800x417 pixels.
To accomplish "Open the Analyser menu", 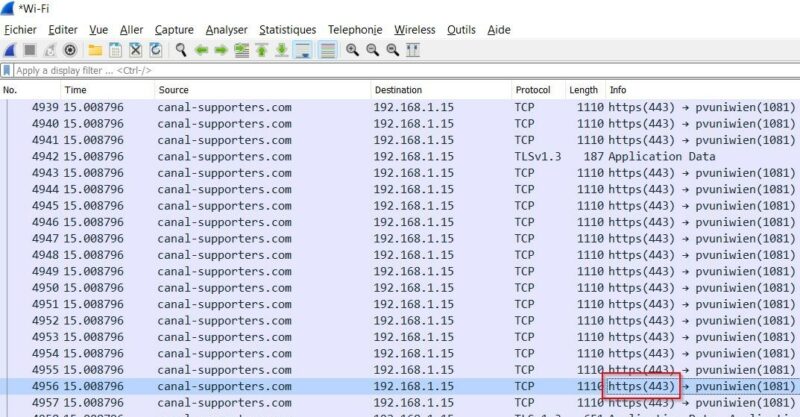I will click(227, 30).
